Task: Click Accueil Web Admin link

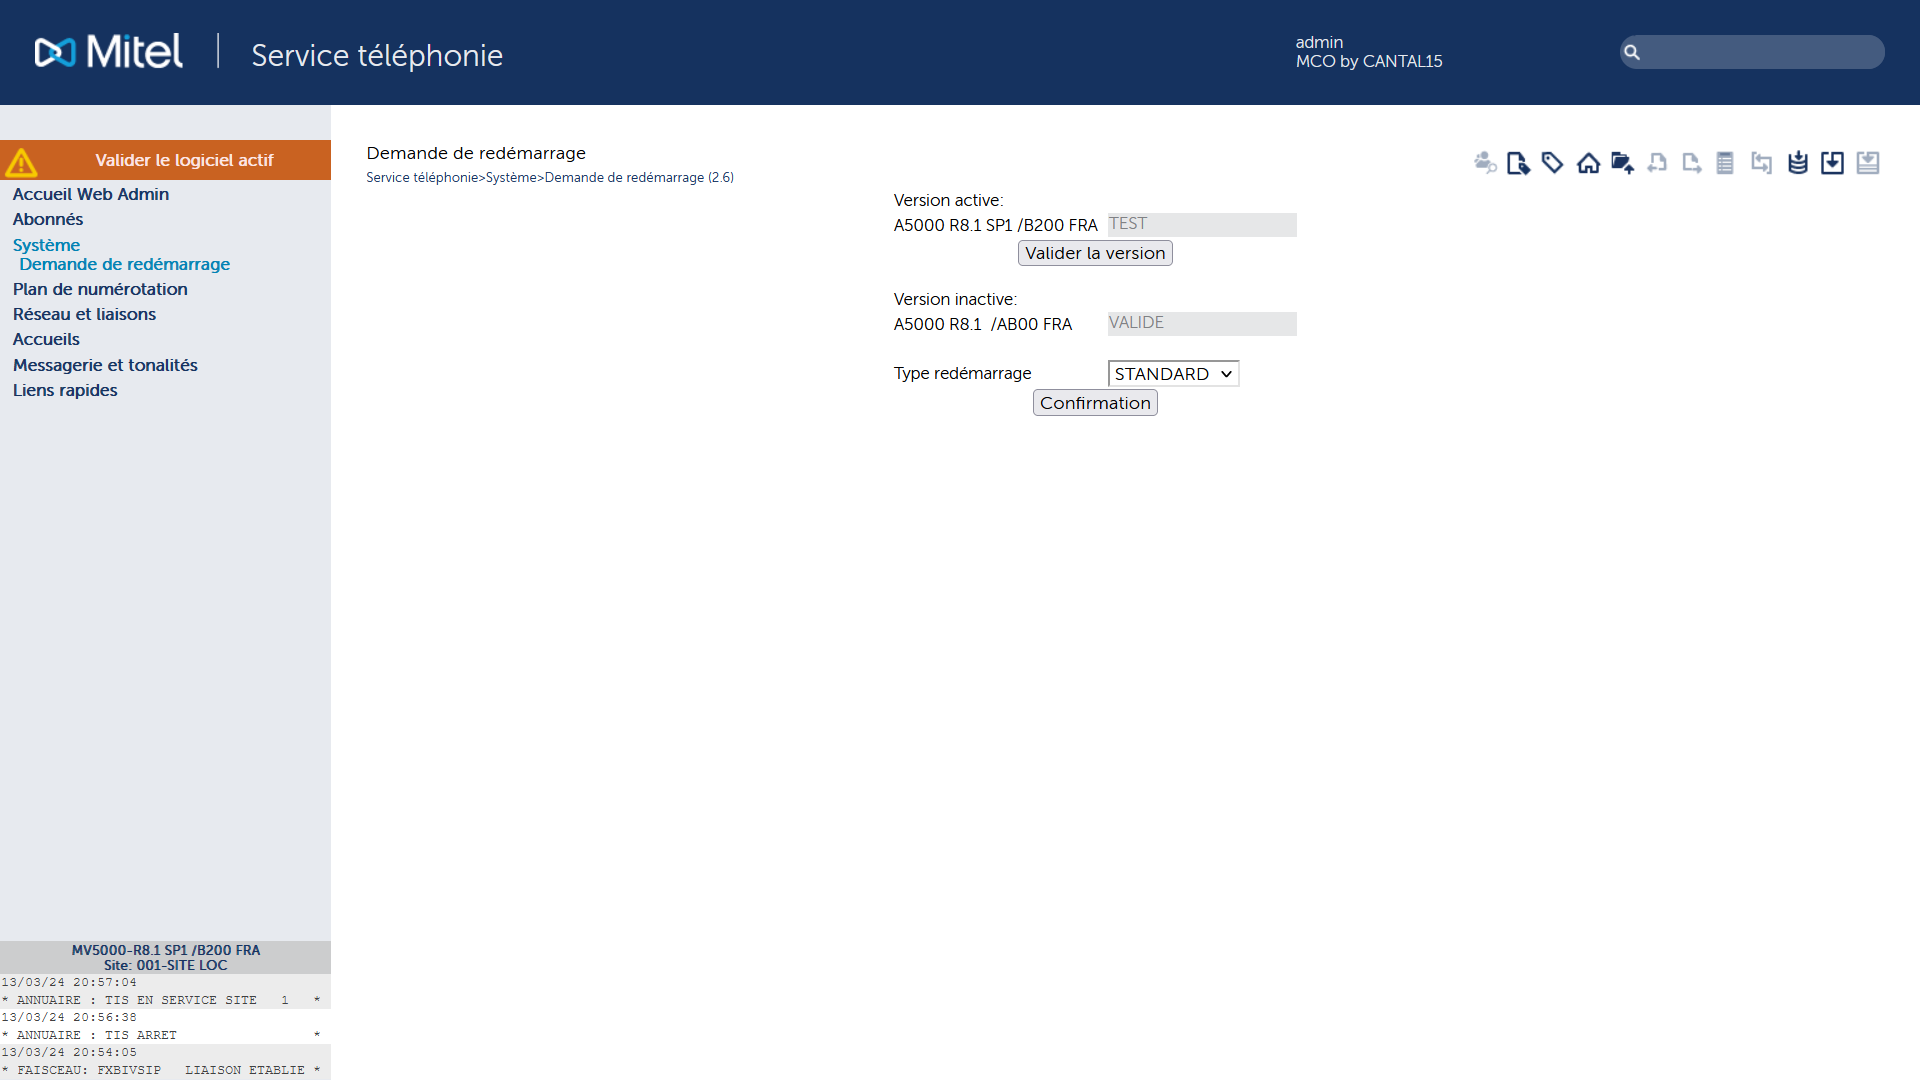Action: click(x=90, y=194)
